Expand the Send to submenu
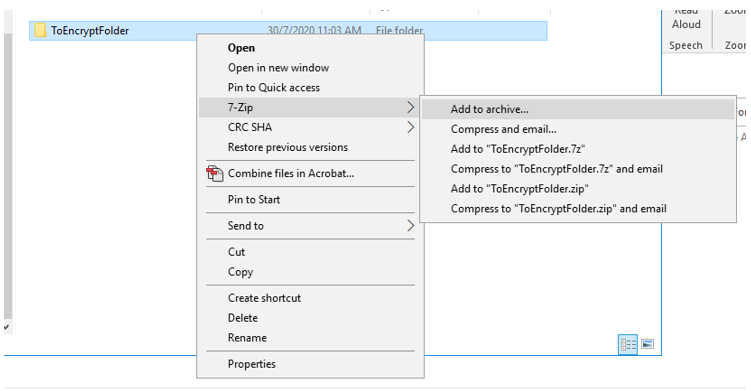Viewport: 751px width, 391px height. 310,226
